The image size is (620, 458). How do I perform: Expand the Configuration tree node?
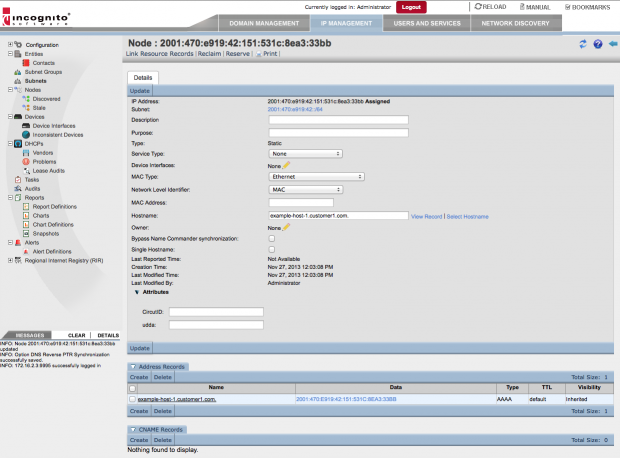(10, 44)
